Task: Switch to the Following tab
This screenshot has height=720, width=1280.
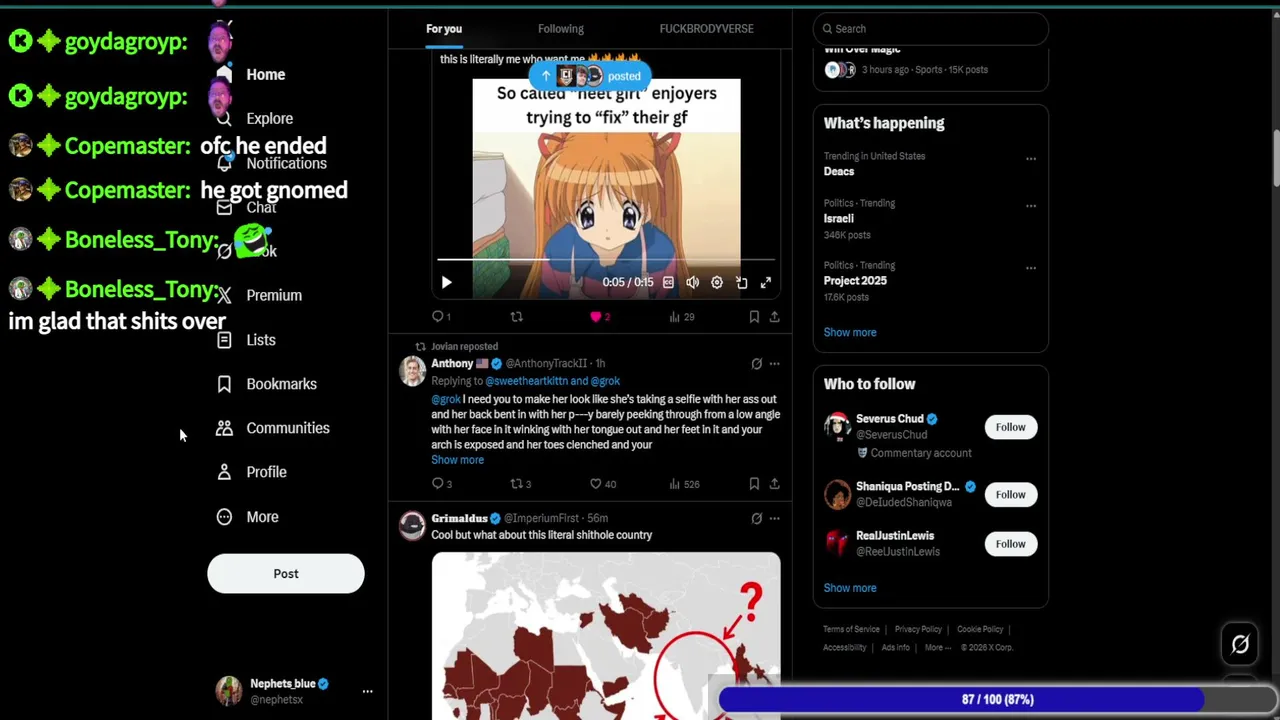Action: click(561, 29)
